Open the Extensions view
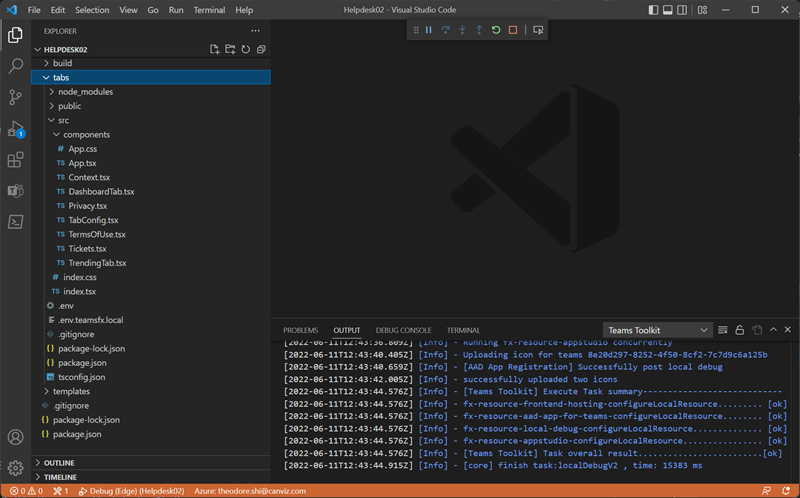The width and height of the screenshot is (800, 498). pos(15,160)
